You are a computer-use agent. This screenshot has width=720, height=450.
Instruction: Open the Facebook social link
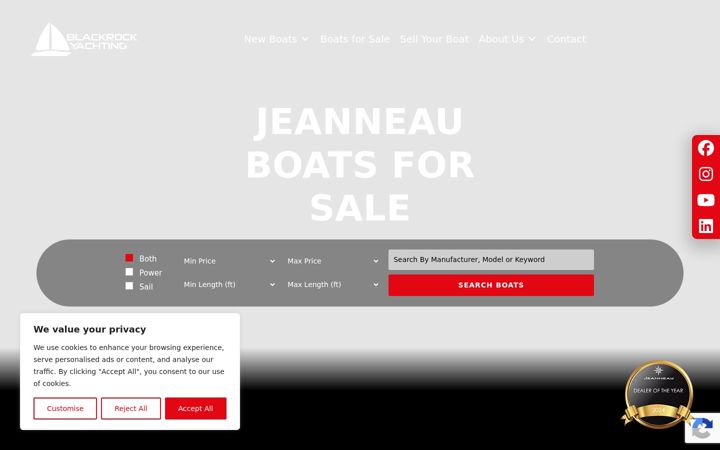706,148
